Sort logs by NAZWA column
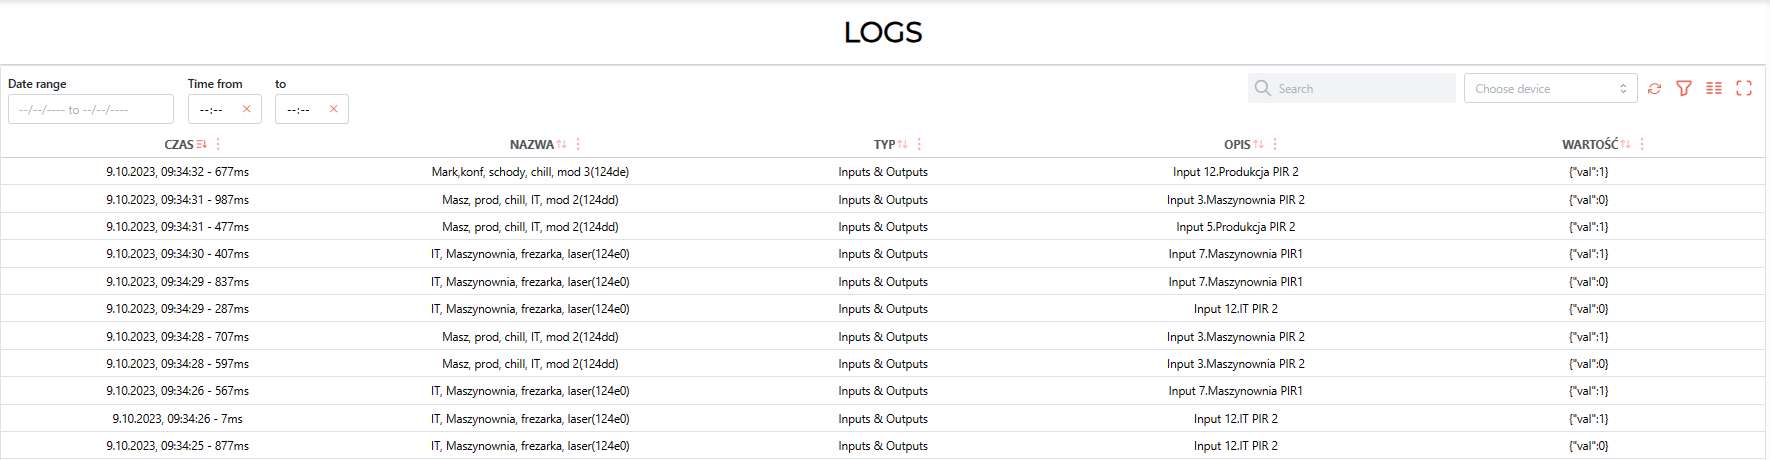The height and width of the screenshot is (460, 1770). (x=562, y=144)
